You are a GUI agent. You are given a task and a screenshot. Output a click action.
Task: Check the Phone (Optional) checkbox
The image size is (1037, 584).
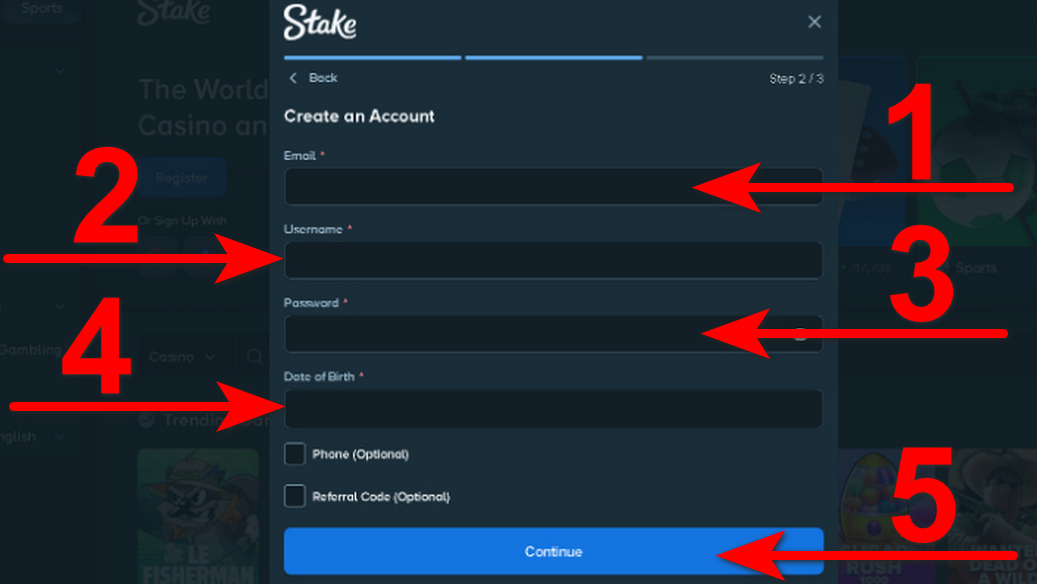(x=294, y=453)
